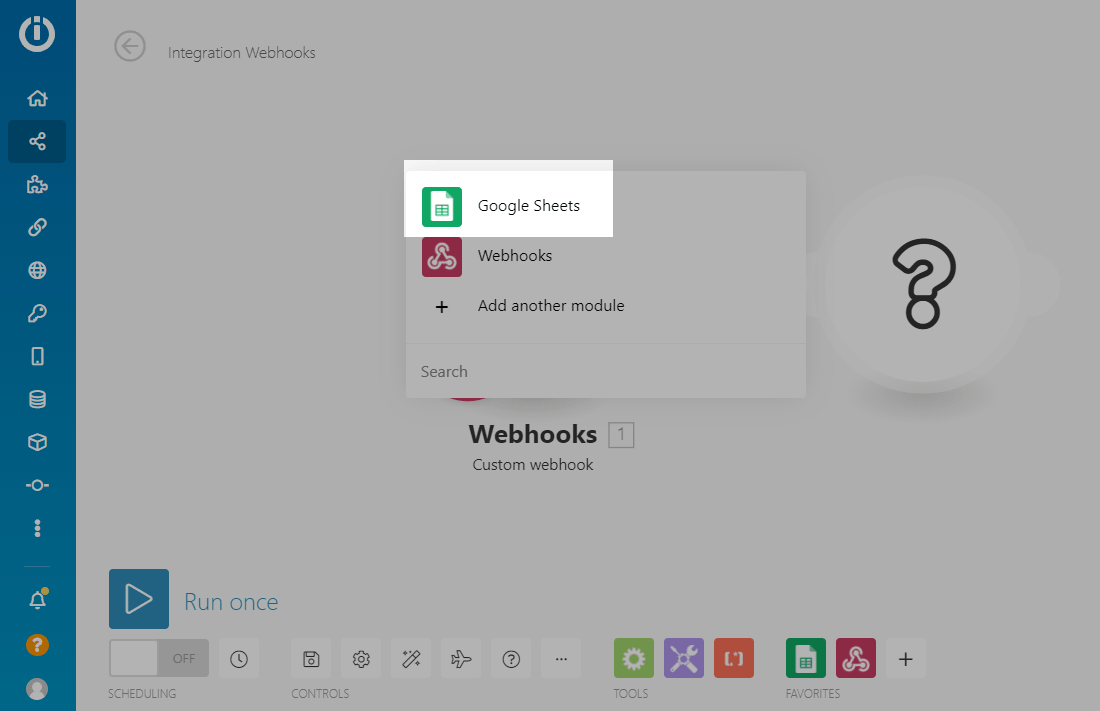Click the Integration Webhooks scenario title
1100x711 pixels.
tap(241, 53)
